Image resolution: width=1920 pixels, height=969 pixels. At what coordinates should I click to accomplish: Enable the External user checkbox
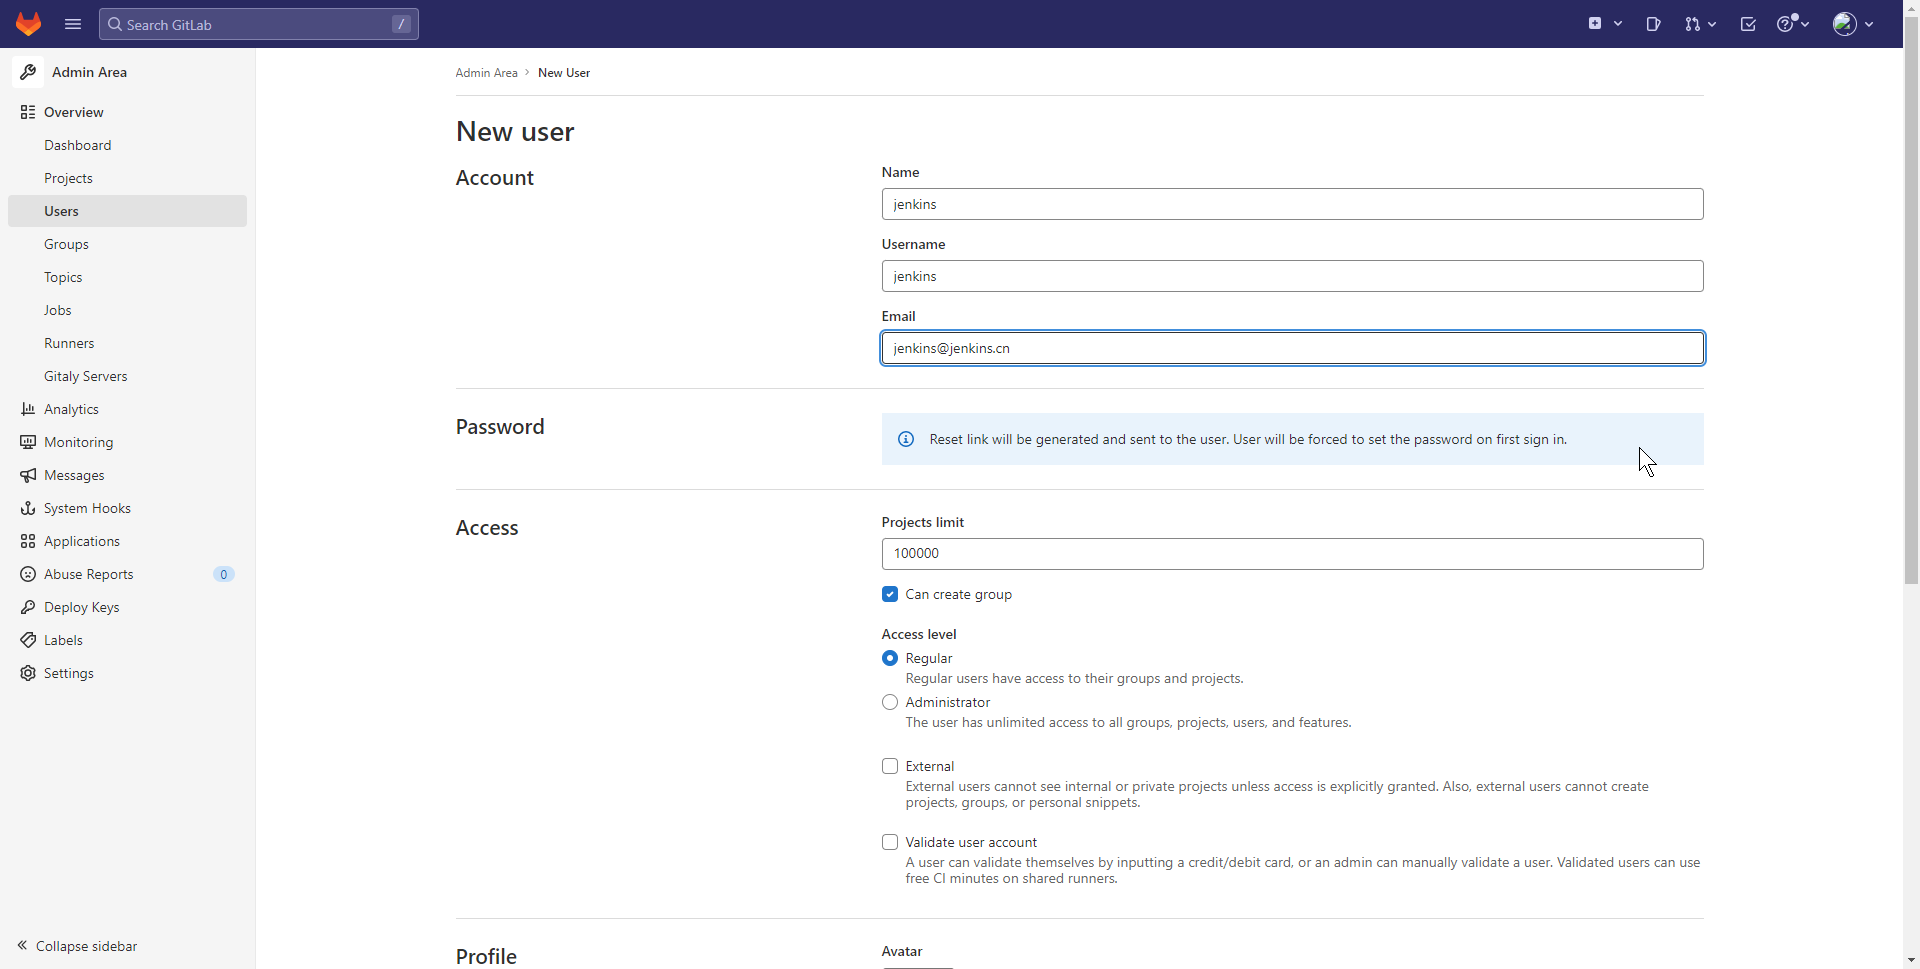[x=890, y=766]
